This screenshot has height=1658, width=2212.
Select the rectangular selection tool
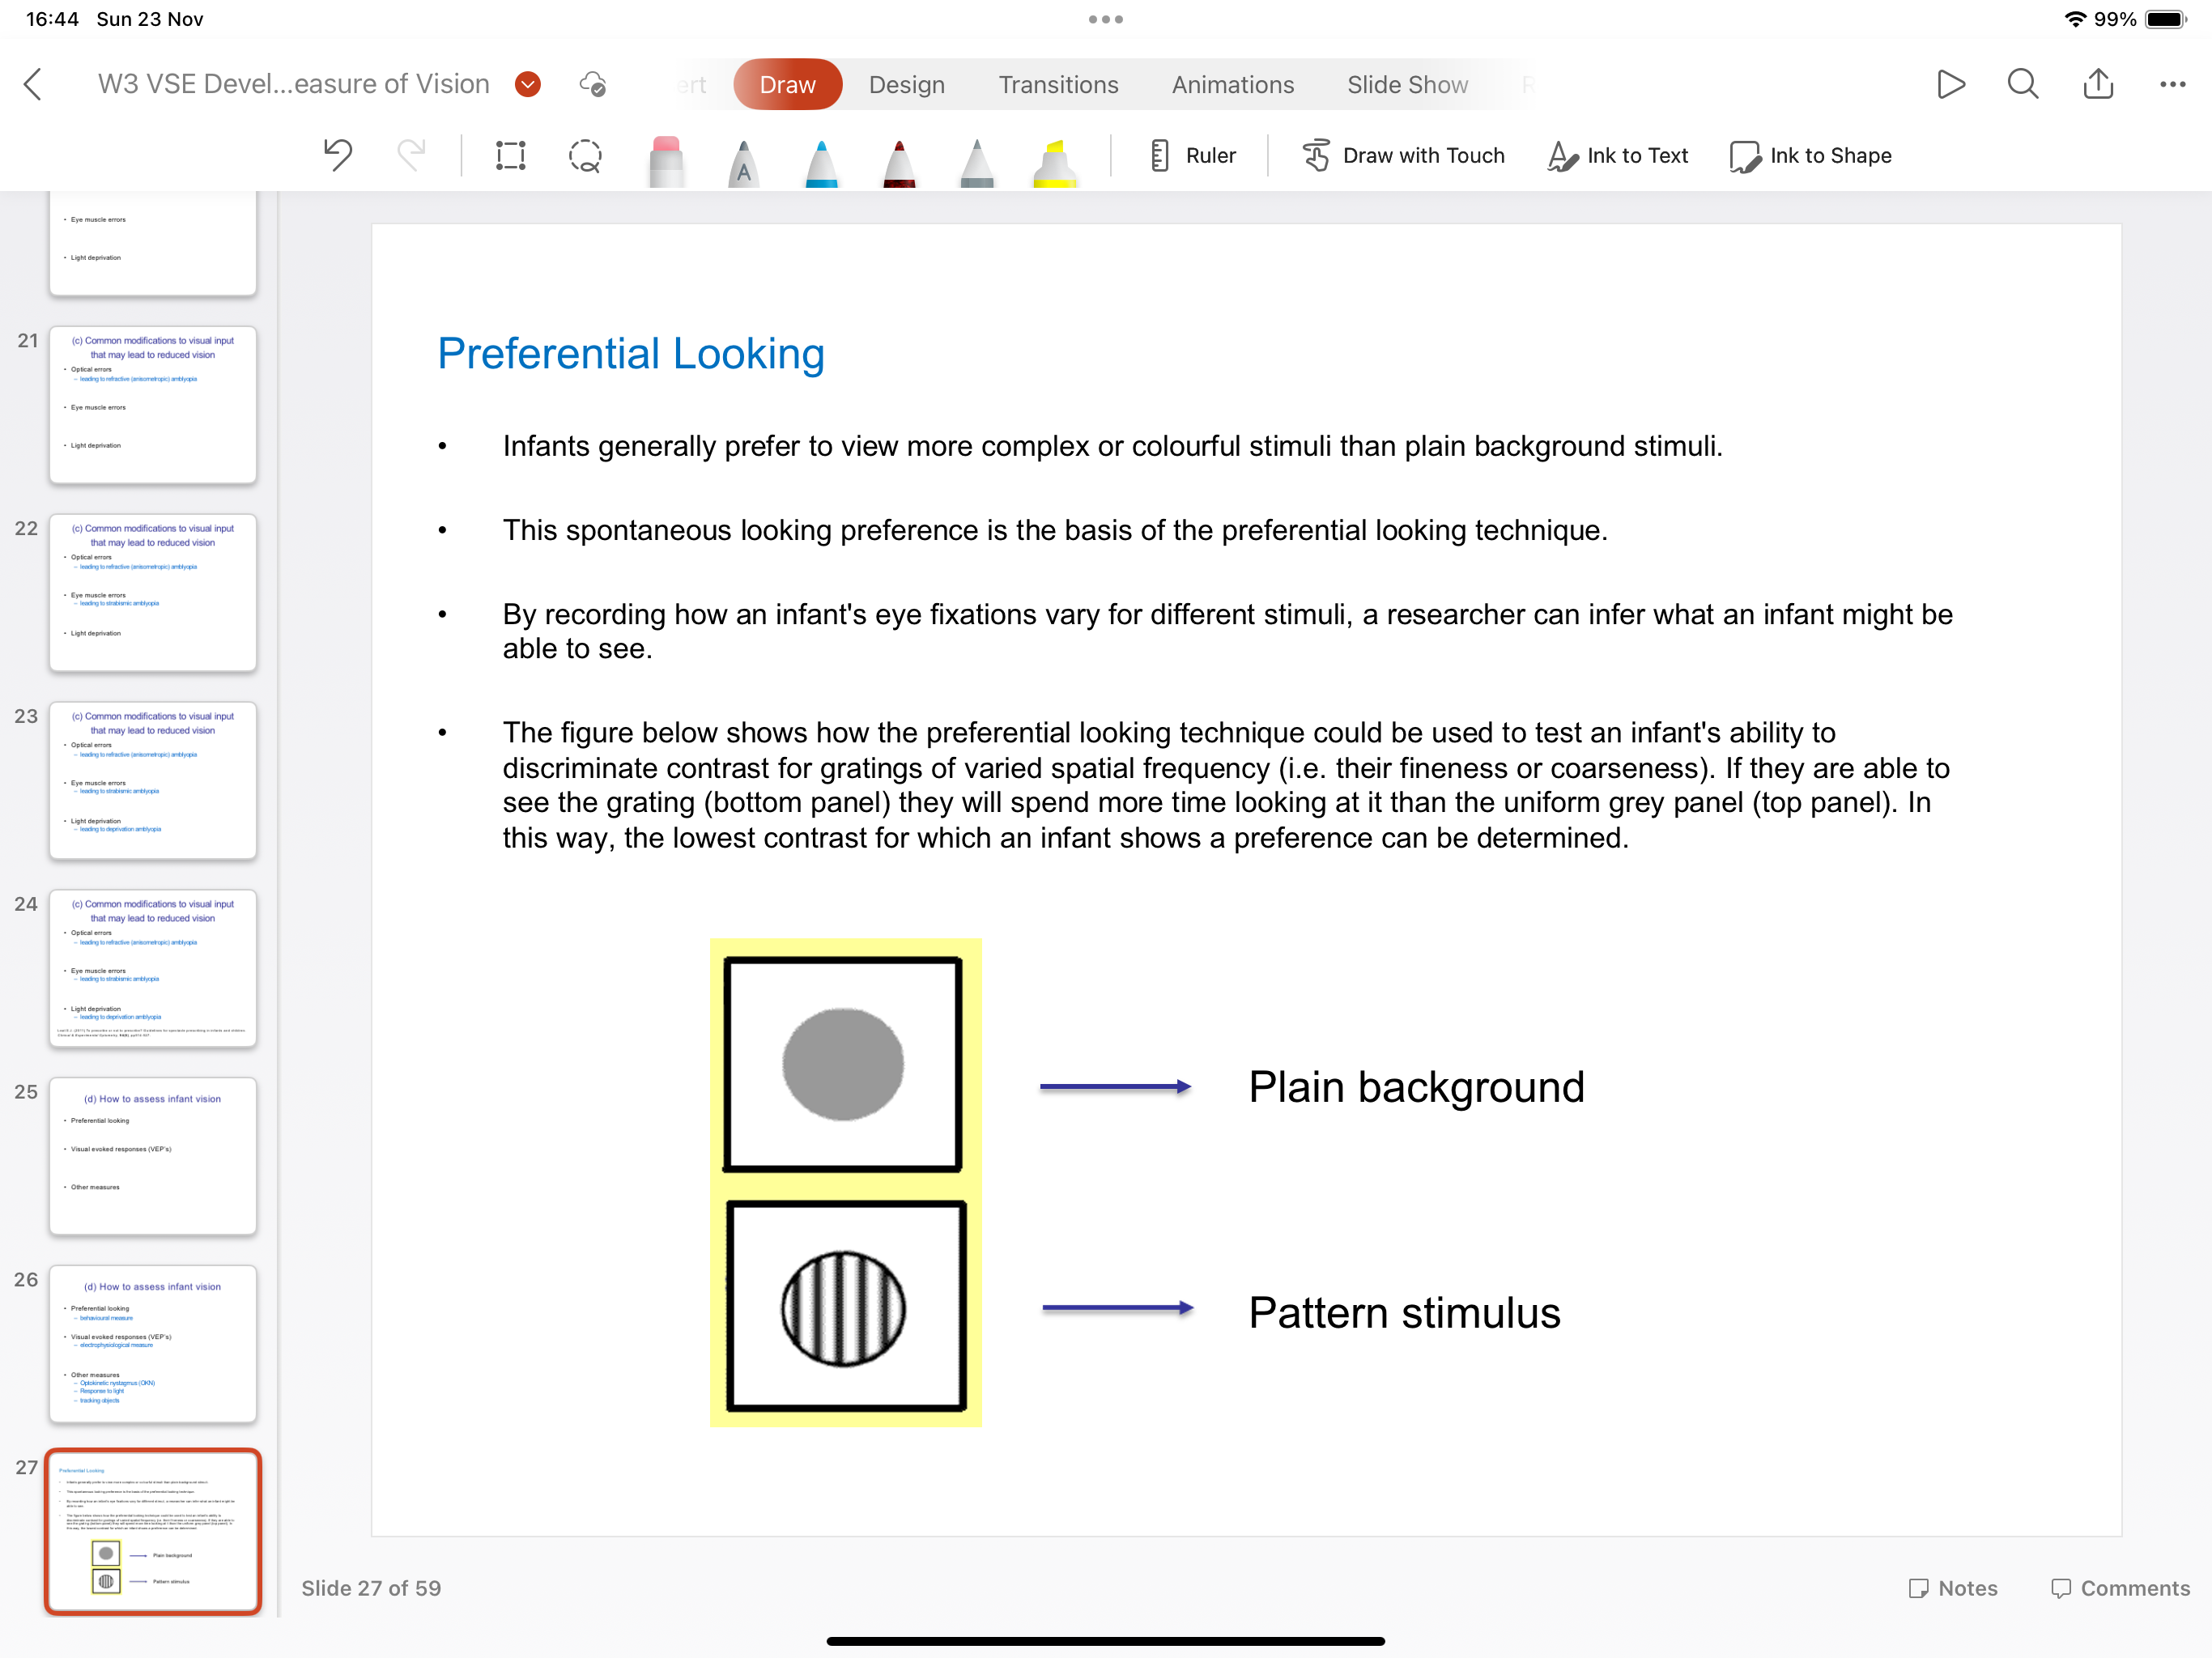coord(510,155)
